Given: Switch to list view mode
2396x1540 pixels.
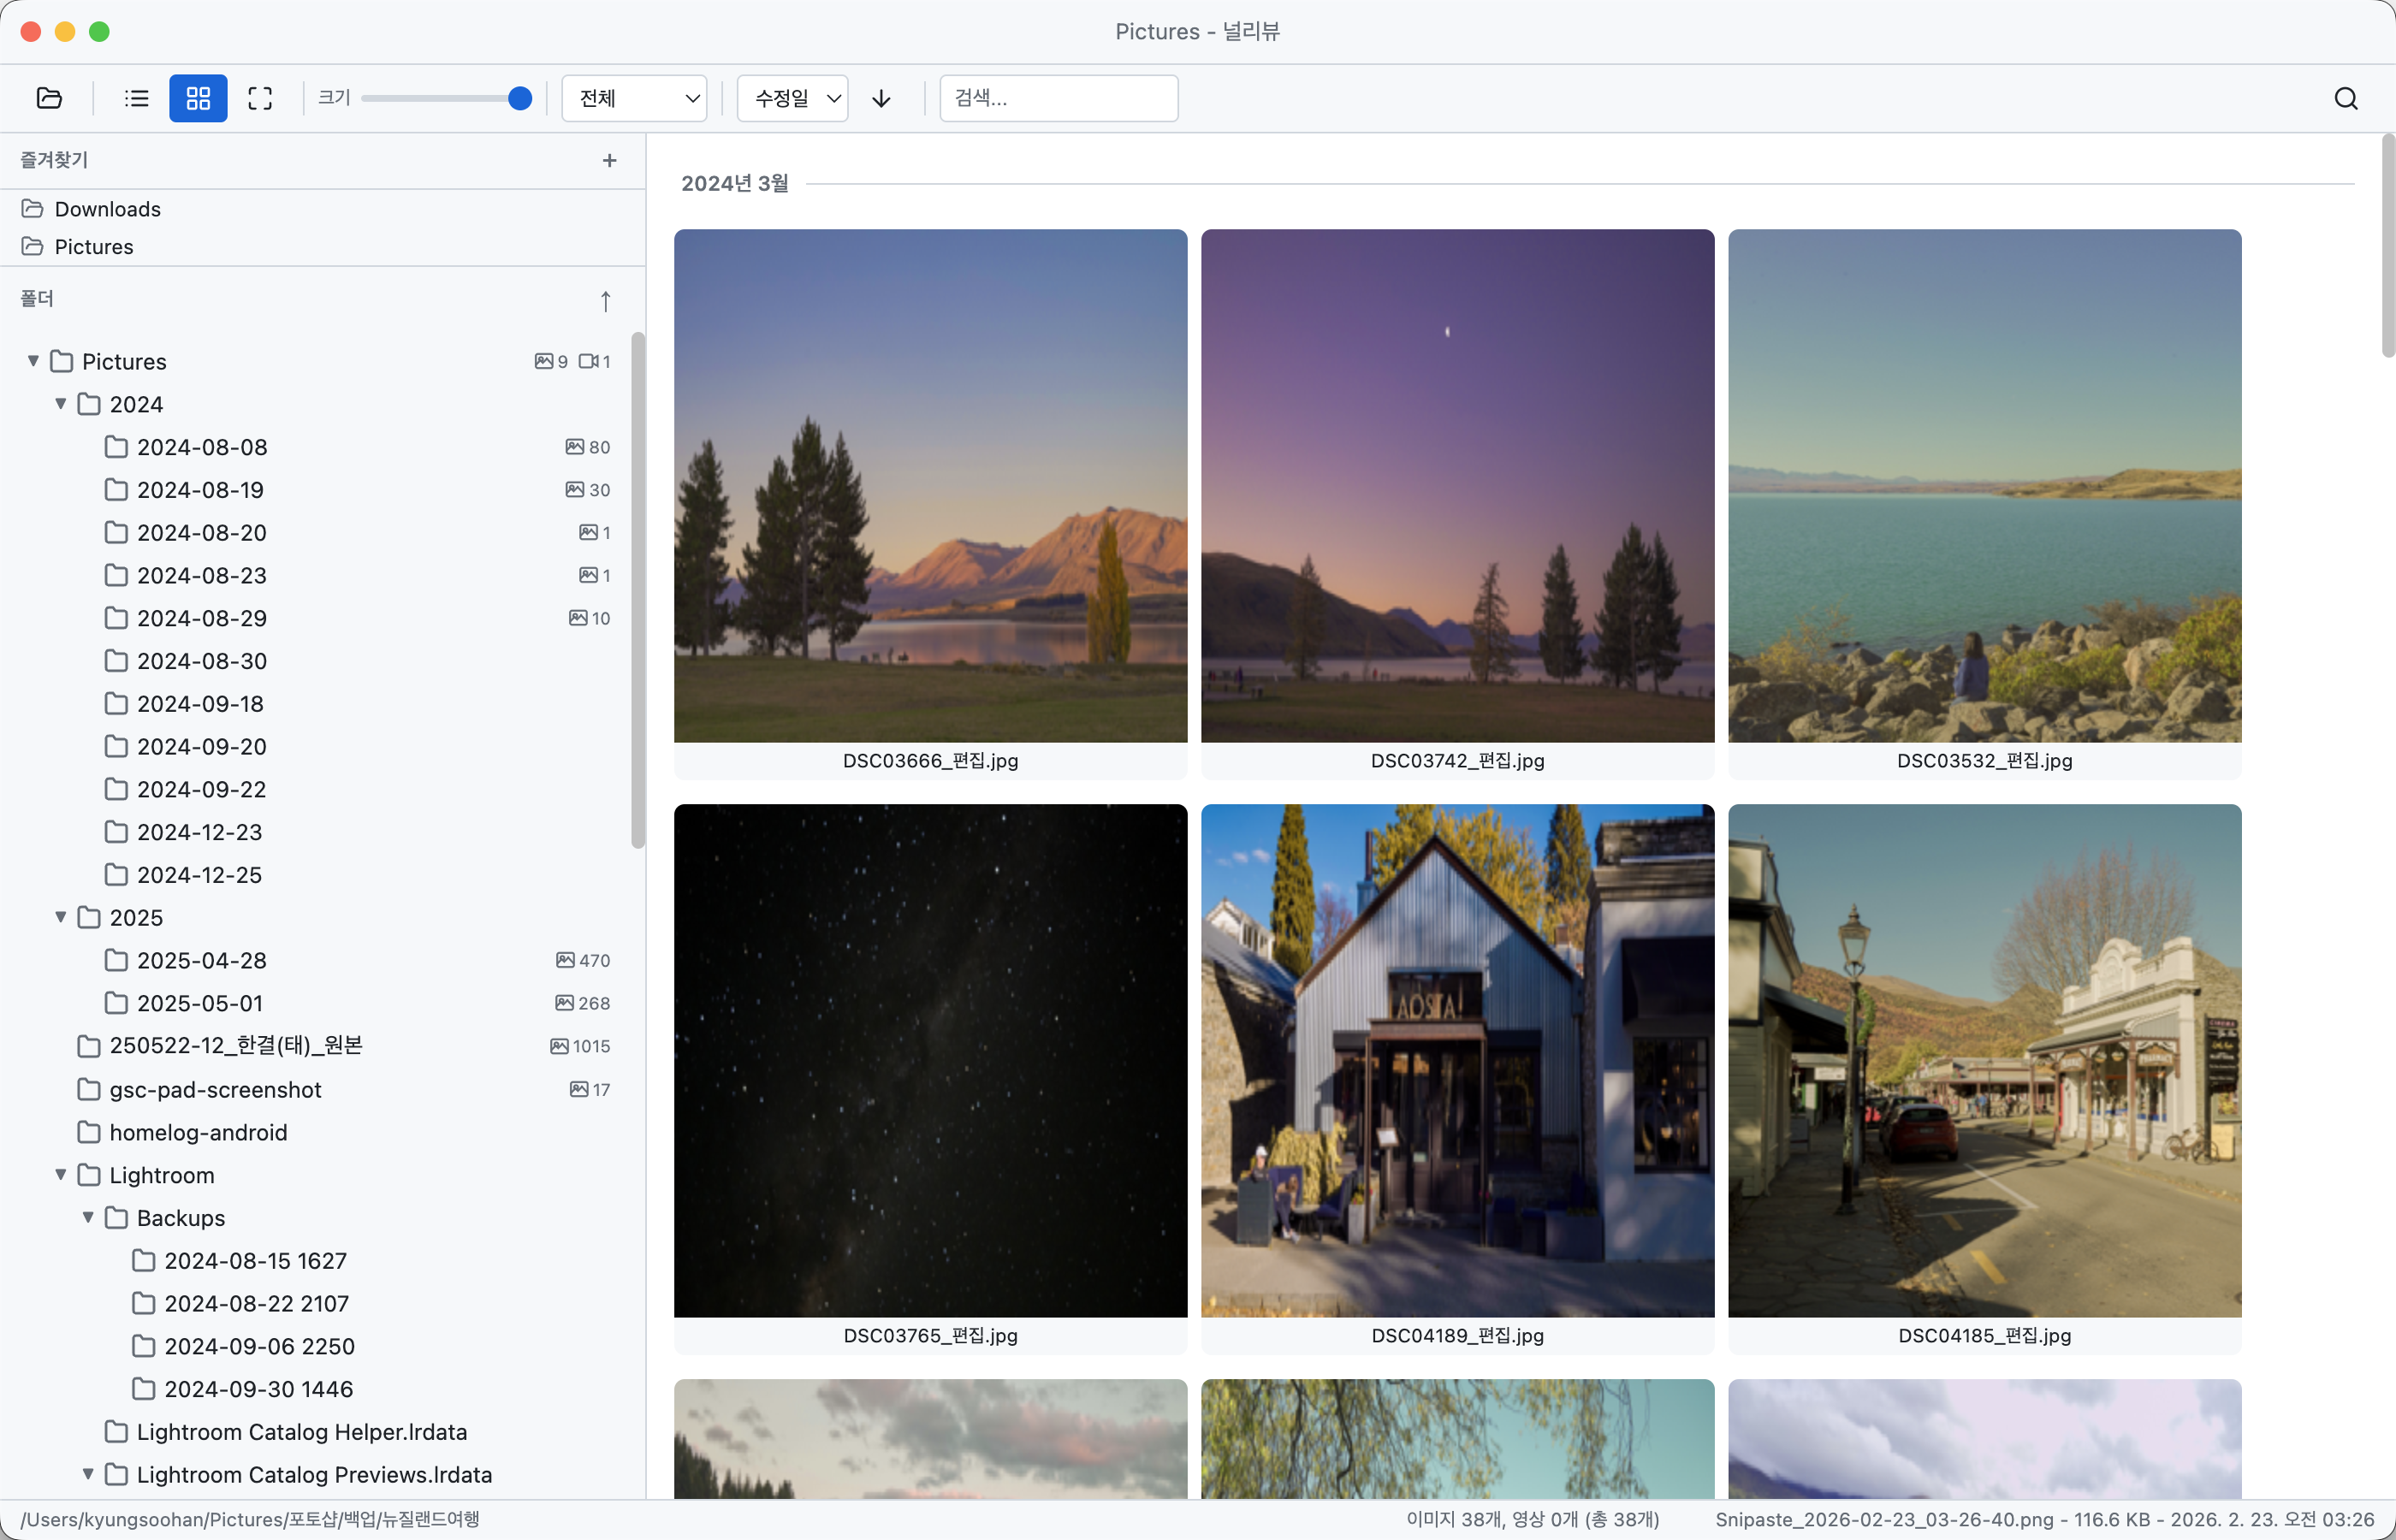Looking at the screenshot, I should 136,98.
